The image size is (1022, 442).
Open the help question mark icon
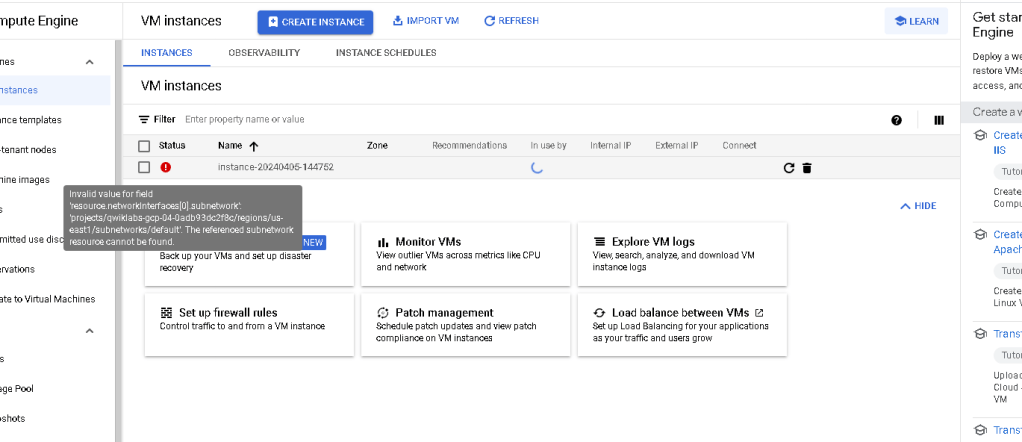point(896,120)
